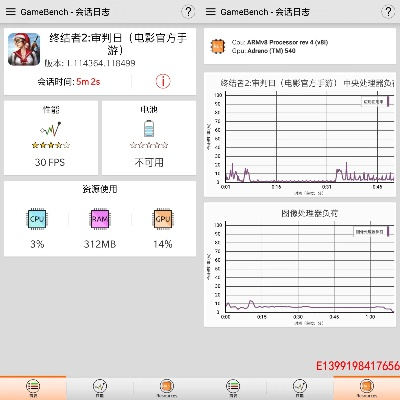The width and height of the screenshot is (400, 400).
Task: Tap the CPU load chart legend
Action: pos(375,101)
